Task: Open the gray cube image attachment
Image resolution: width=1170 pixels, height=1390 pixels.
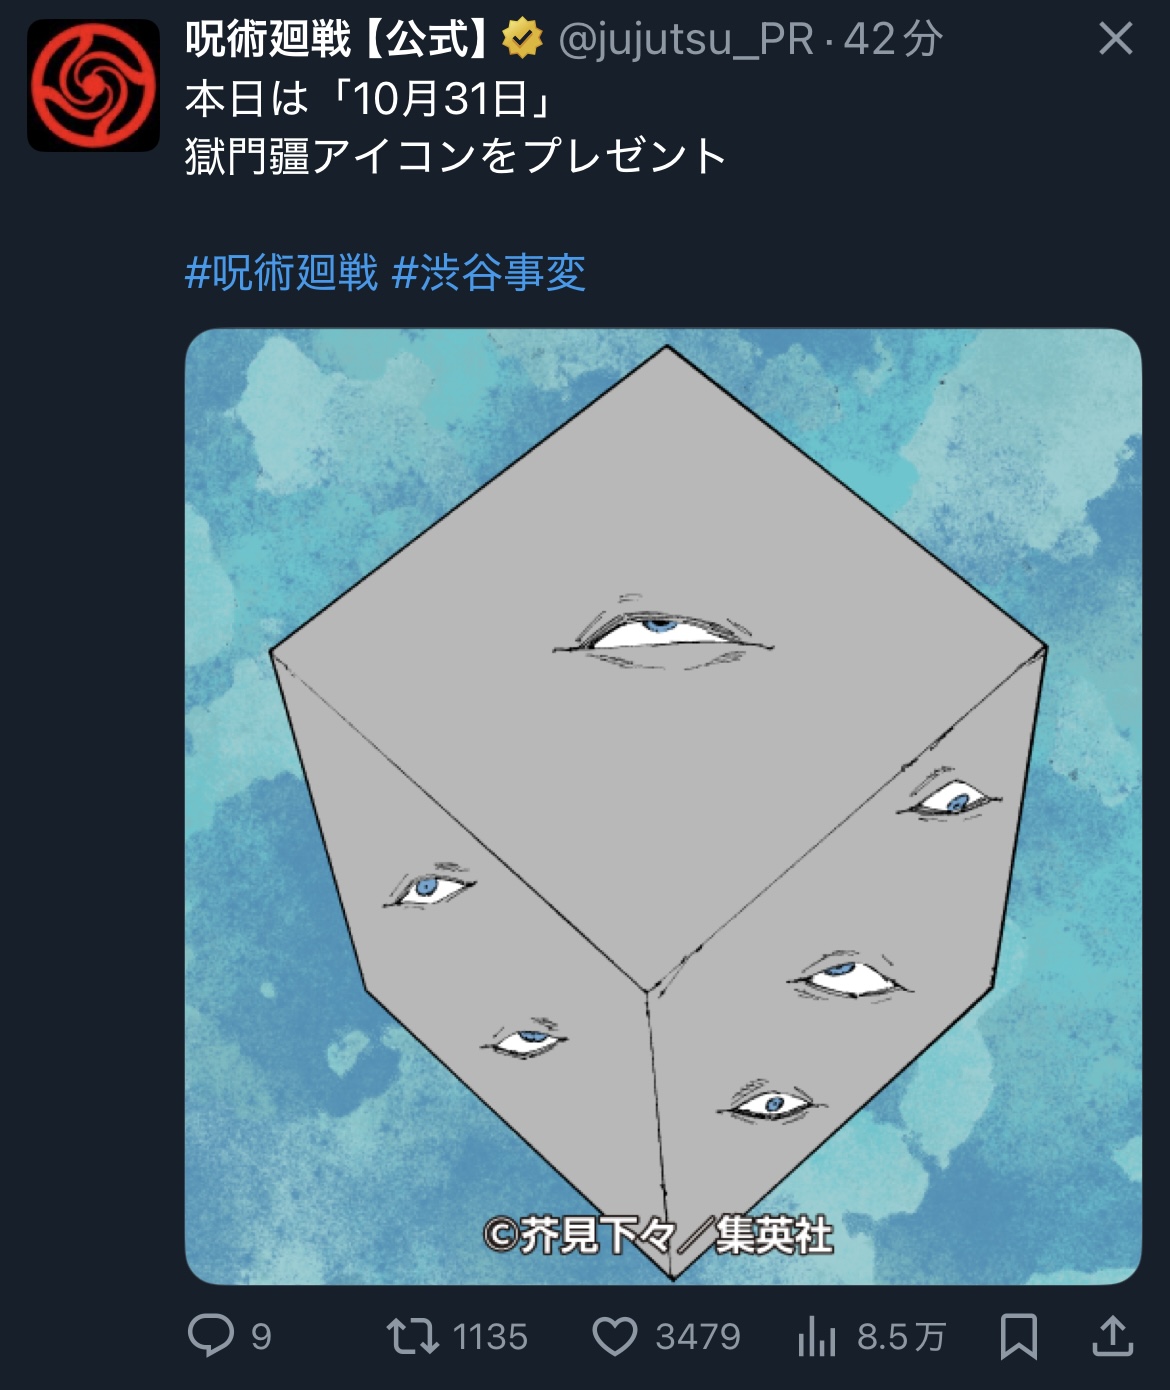Action: 663,806
